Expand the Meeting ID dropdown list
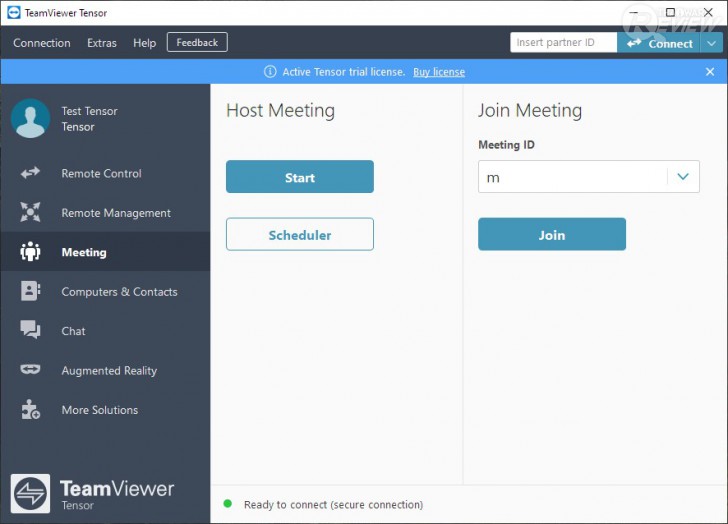Screen dimensions: 728x524 [x=682, y=176]
